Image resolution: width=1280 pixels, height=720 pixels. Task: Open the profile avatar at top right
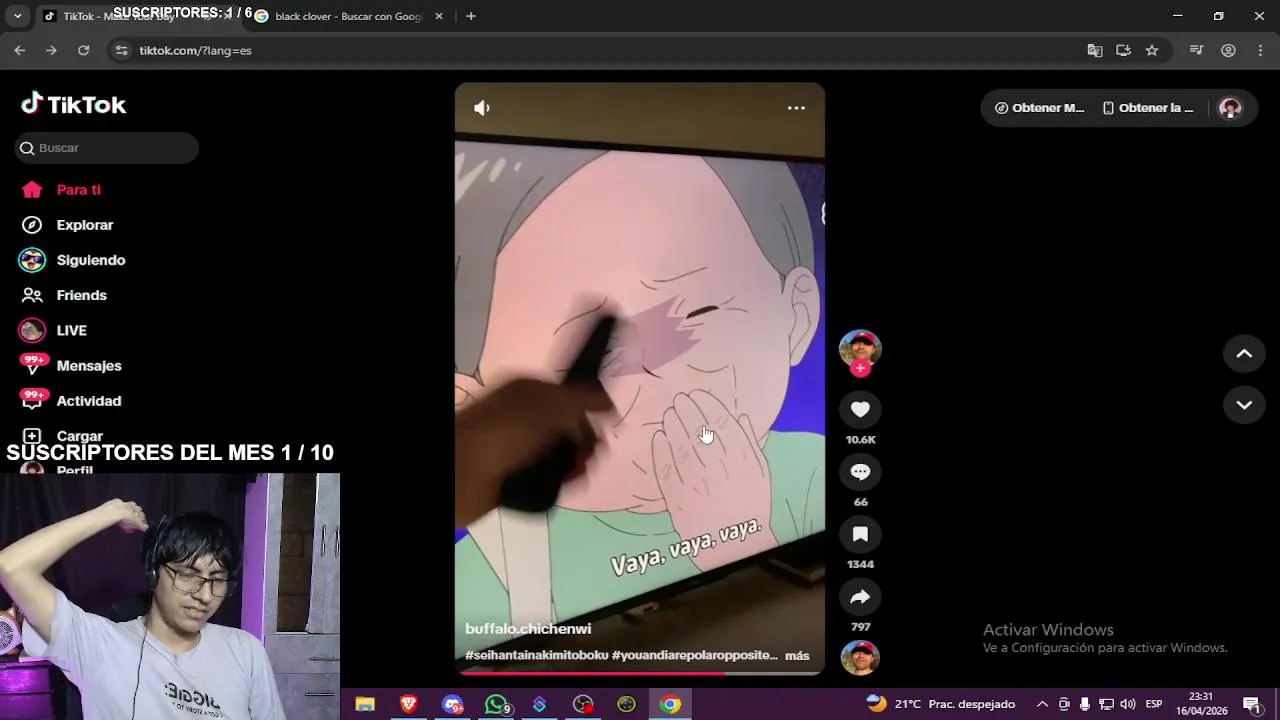[1230, 108]
